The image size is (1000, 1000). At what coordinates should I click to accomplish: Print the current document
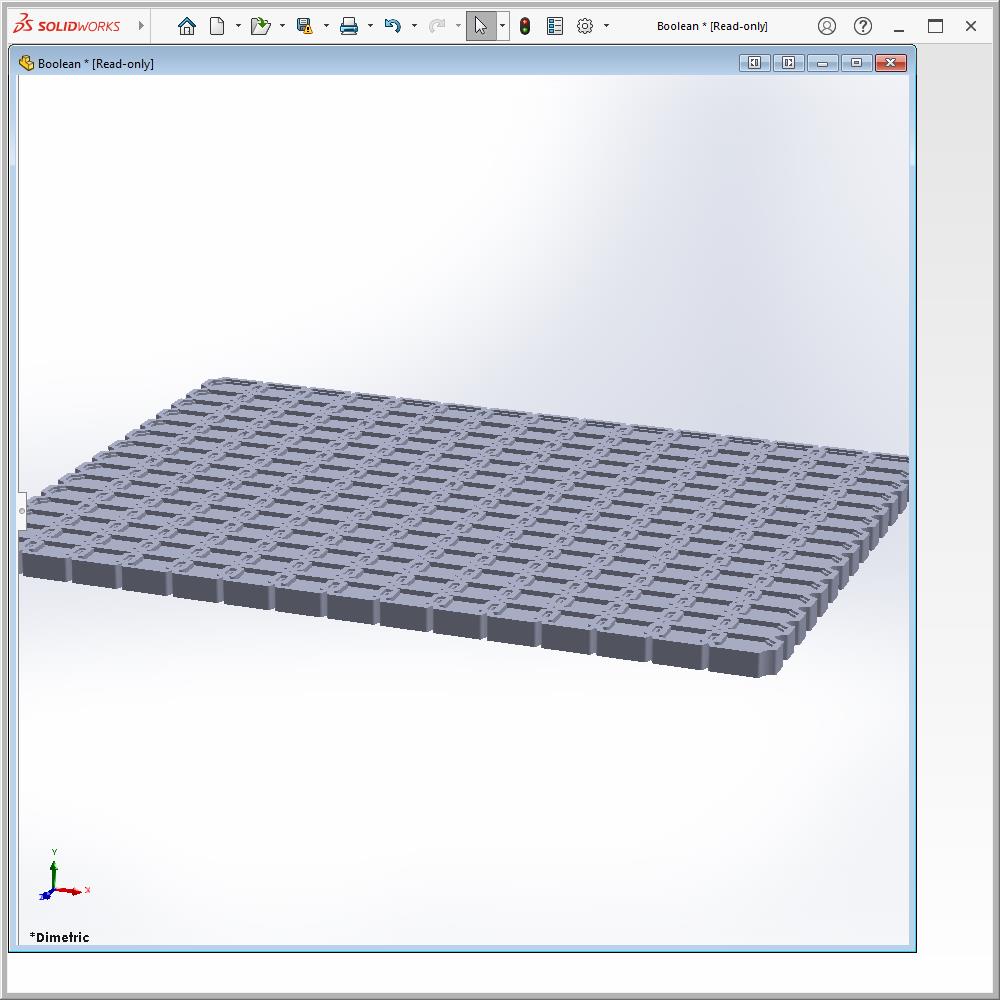click(x=348, y=26)
